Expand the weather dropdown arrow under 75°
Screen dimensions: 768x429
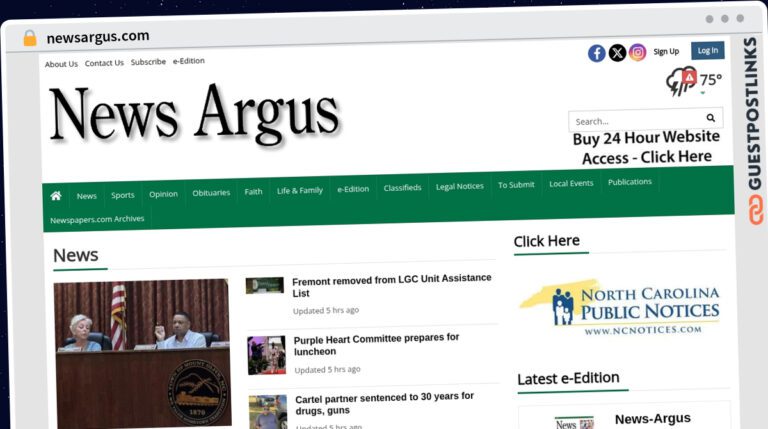703,93
